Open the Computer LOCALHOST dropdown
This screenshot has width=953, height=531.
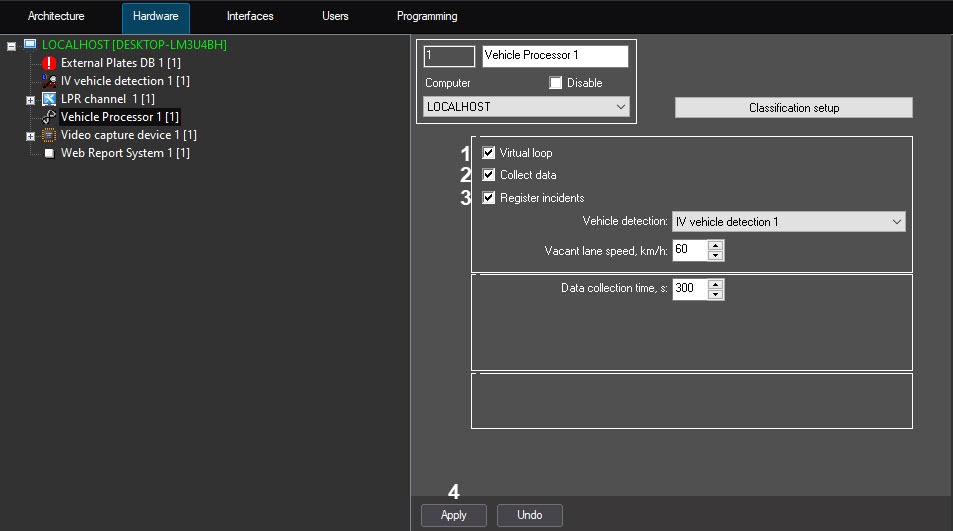click(x=526, y=107)
